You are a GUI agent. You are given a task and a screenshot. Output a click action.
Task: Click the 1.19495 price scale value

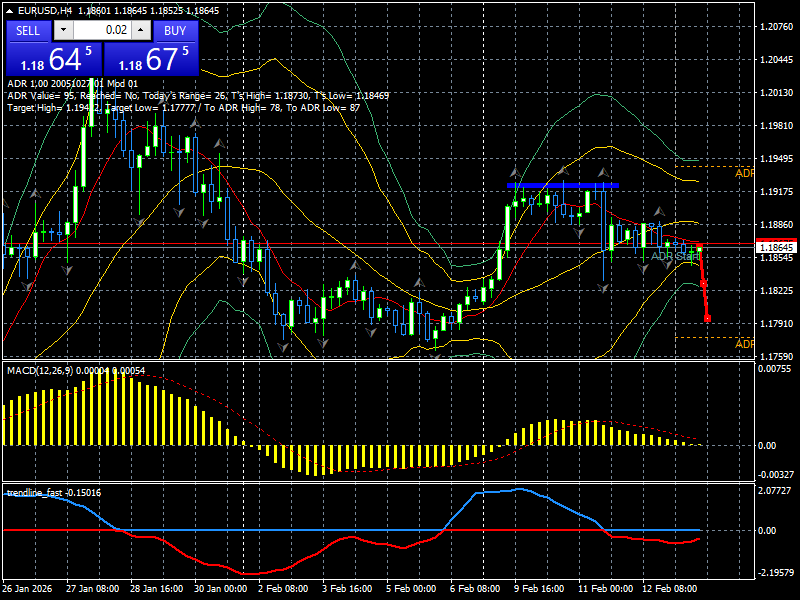point(777,159)
